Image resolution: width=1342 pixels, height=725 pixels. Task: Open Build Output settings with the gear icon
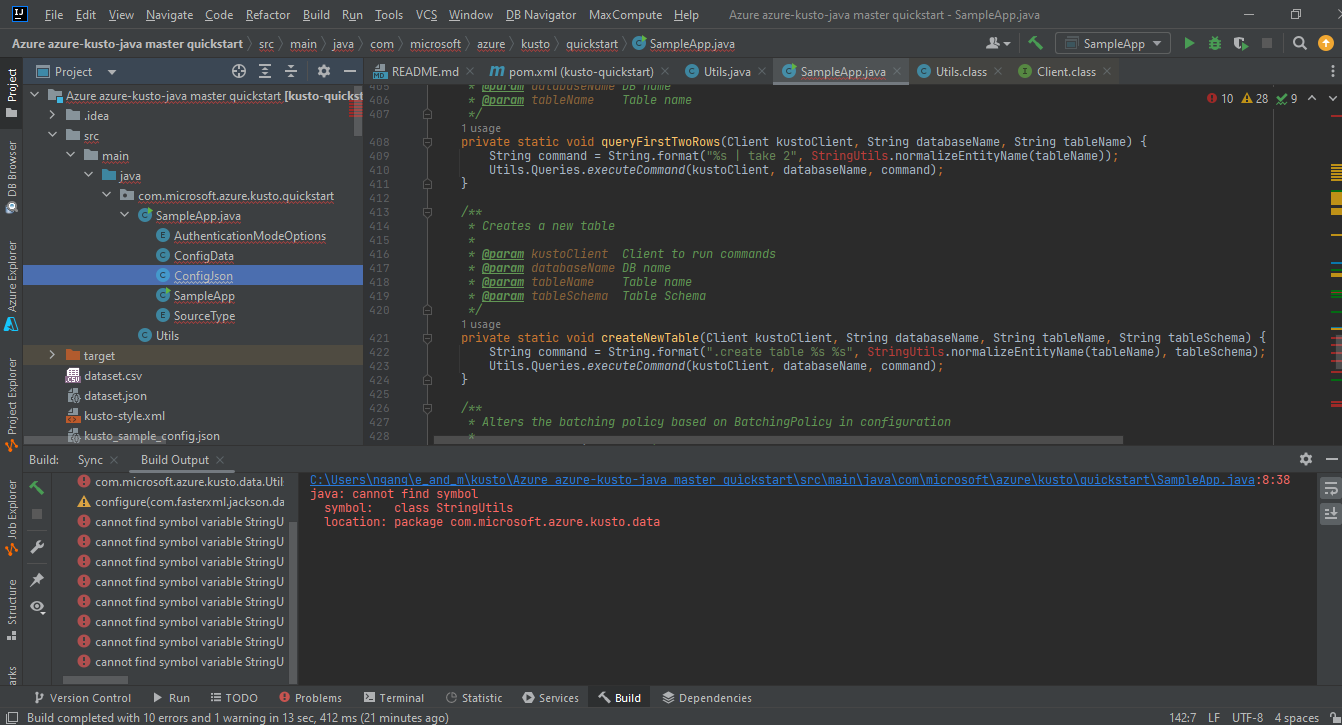[1306, 459]
